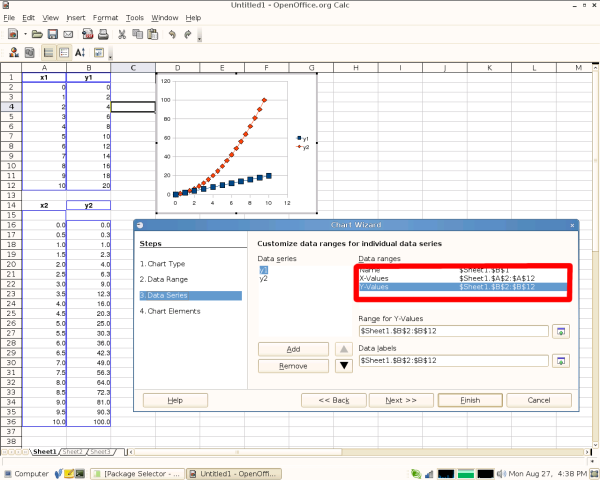The image size is (600, 480).
Task: Click the y1 legend entry in chart
Action: click(x=303, y=139)
